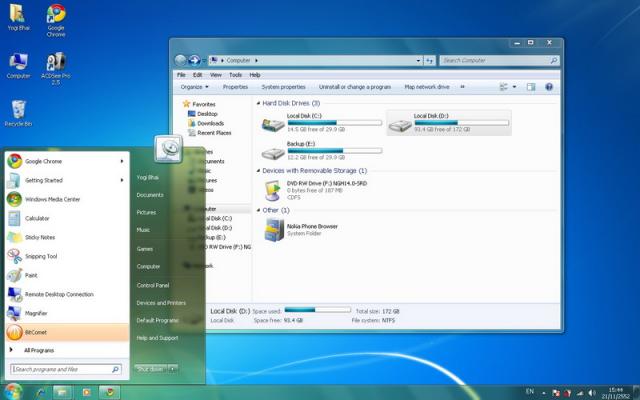The height and width of the screenshot is (400, 640).
Task: Click the Explorer forward arrow button
Action: pos(194,60)
